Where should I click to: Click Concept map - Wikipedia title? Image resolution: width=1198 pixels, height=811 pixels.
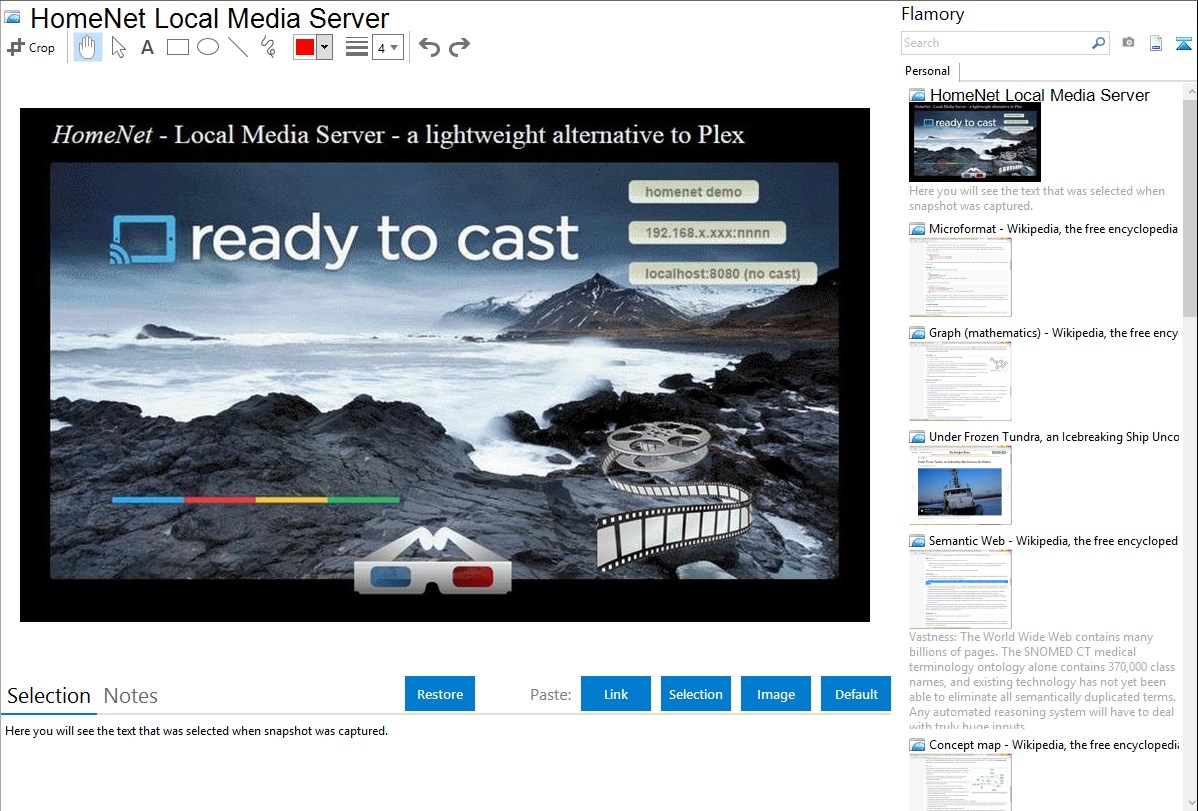click(x=1053, y=745)
